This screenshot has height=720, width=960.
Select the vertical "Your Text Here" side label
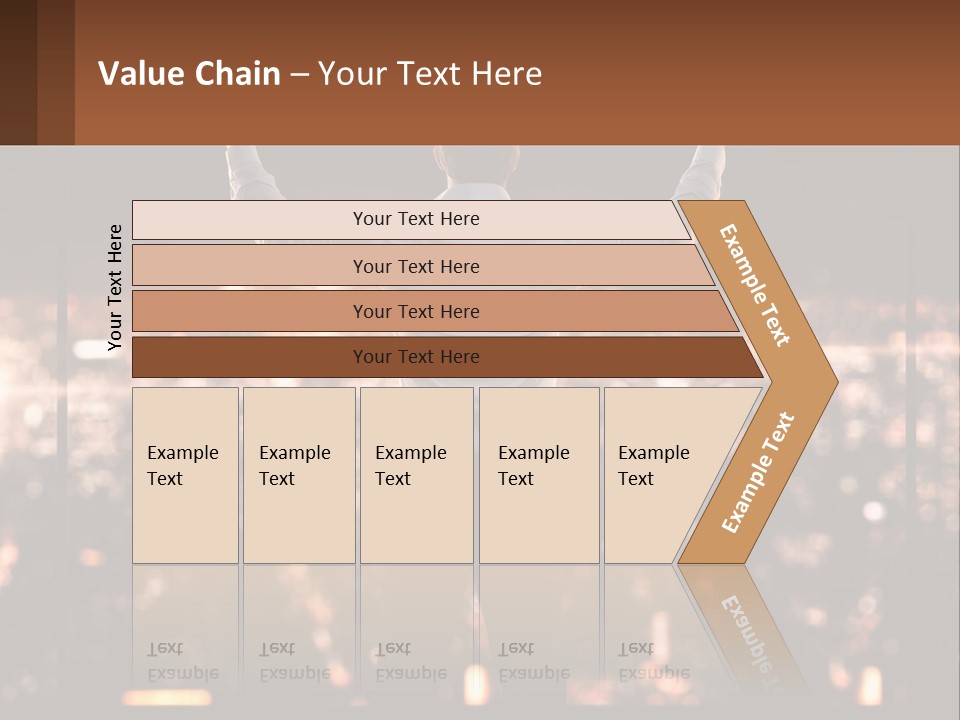point(115,288)
